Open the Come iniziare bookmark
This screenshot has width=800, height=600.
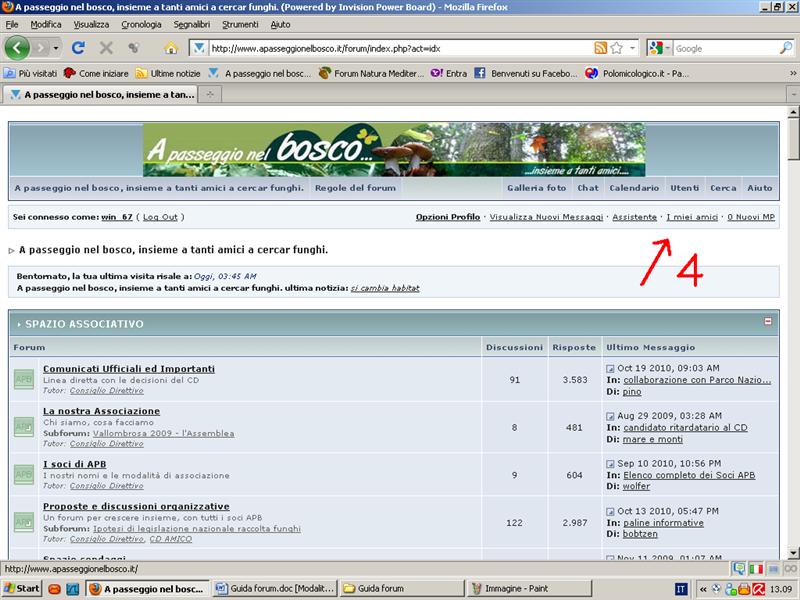(x=96, y=73)
